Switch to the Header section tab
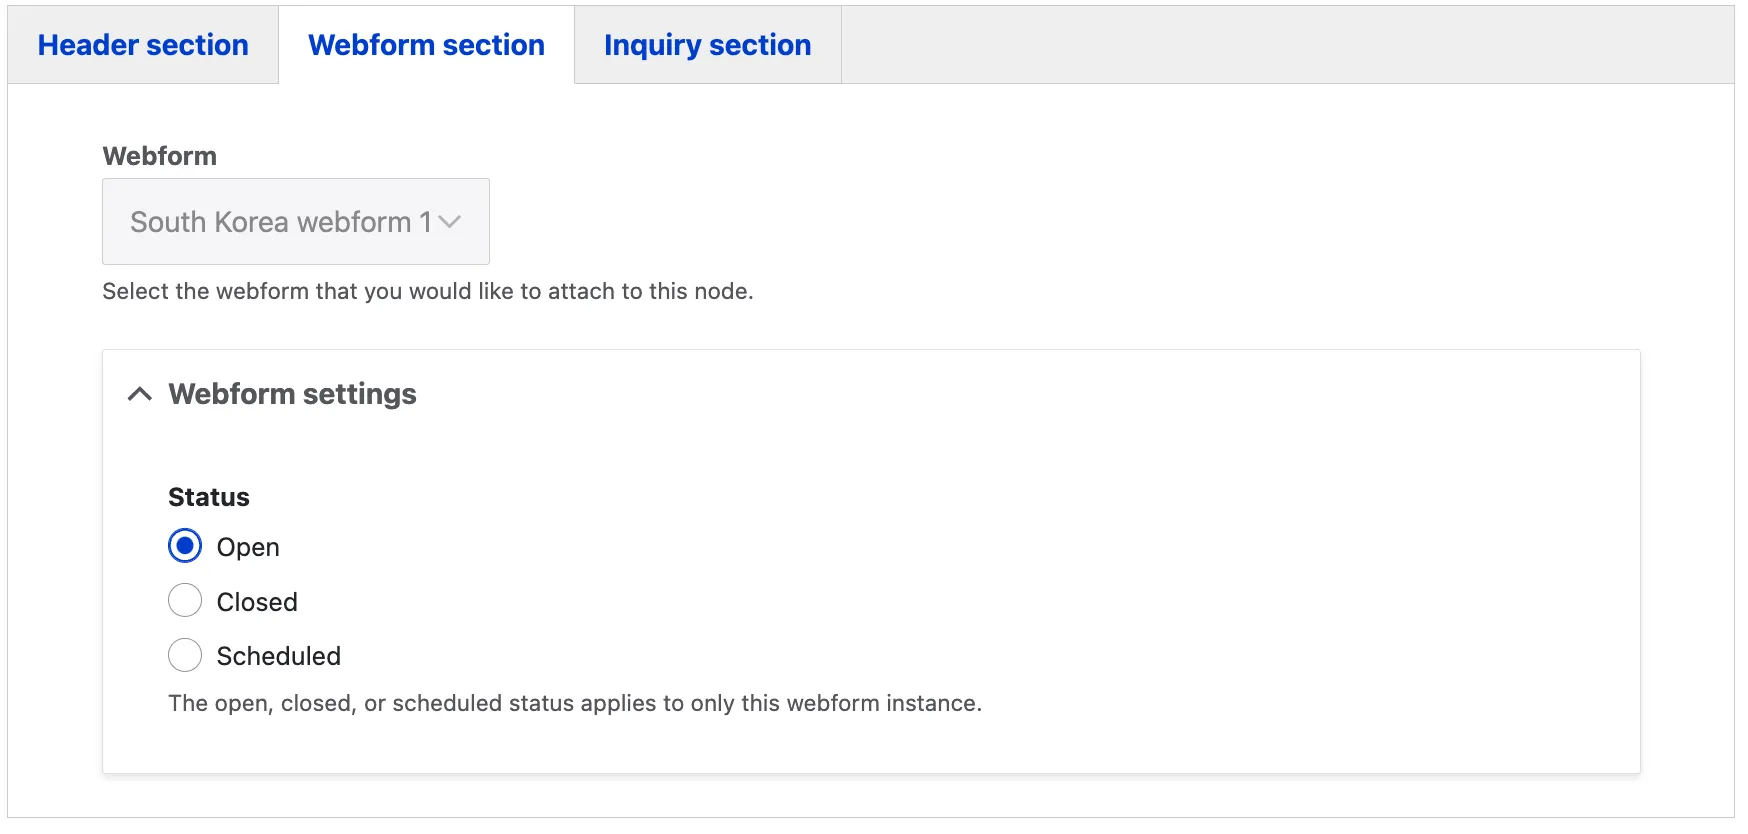This screenshot has width=1748, height=834. (x=143, y=45)
